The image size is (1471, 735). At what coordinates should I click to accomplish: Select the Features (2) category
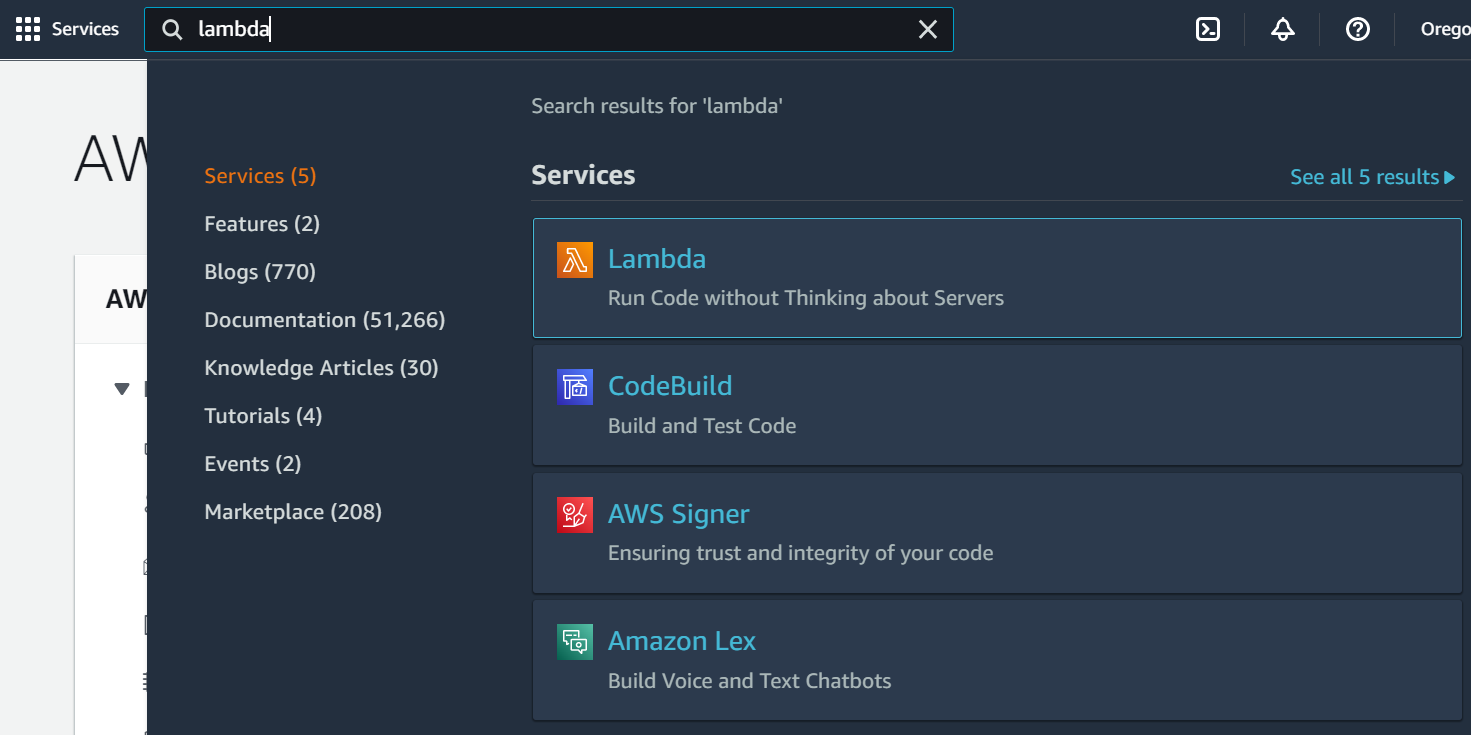(262, 224)
